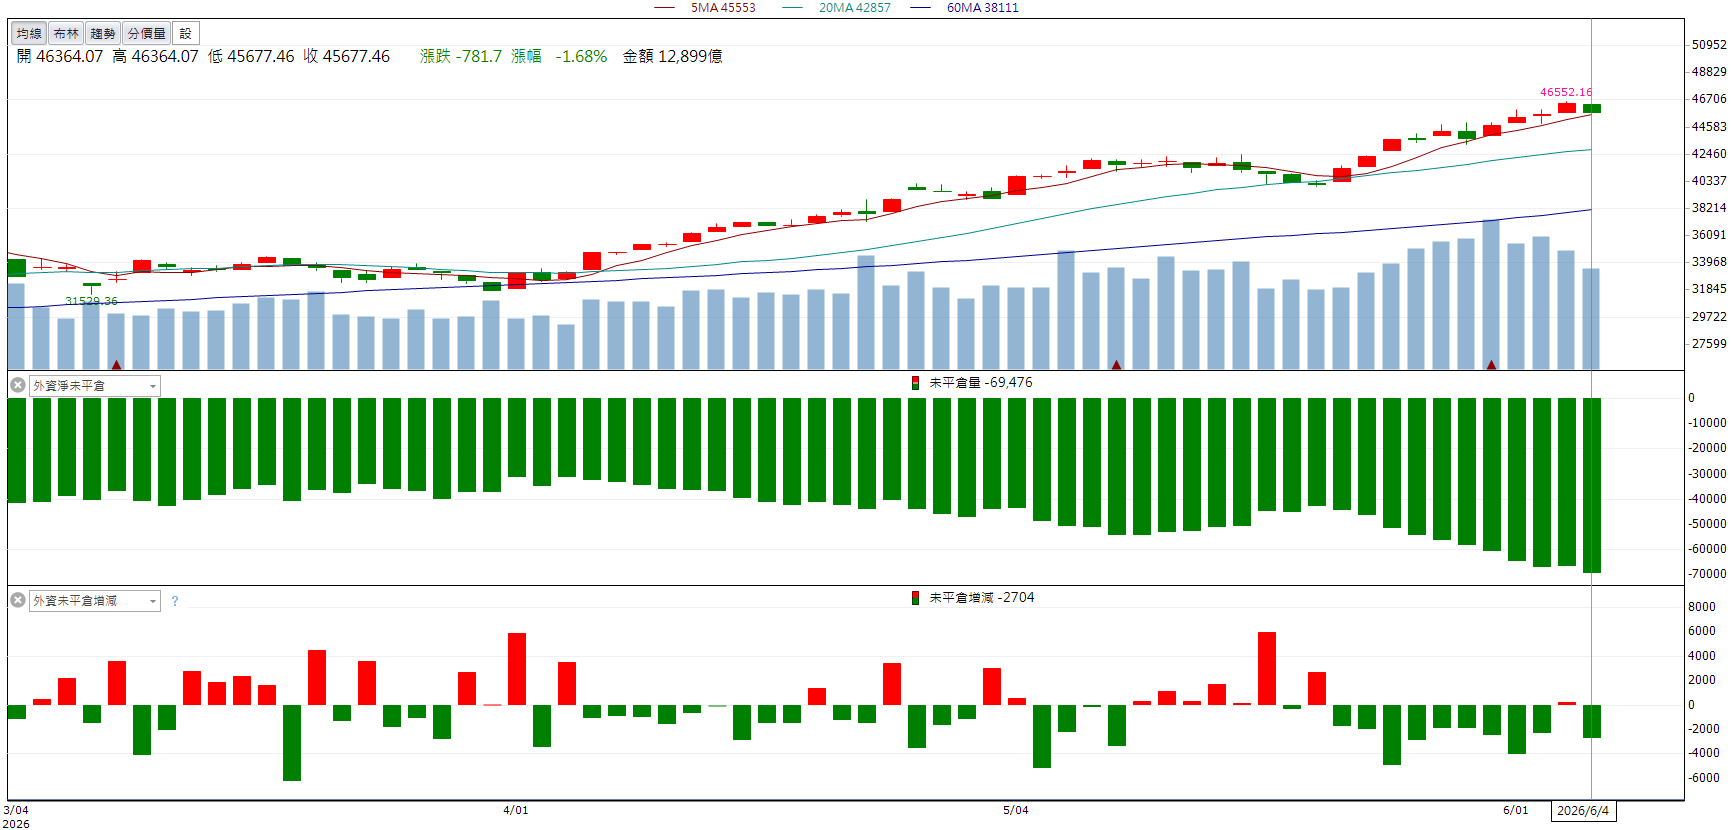Toggle the 趨勢 trend indicator button

point(103,33)
